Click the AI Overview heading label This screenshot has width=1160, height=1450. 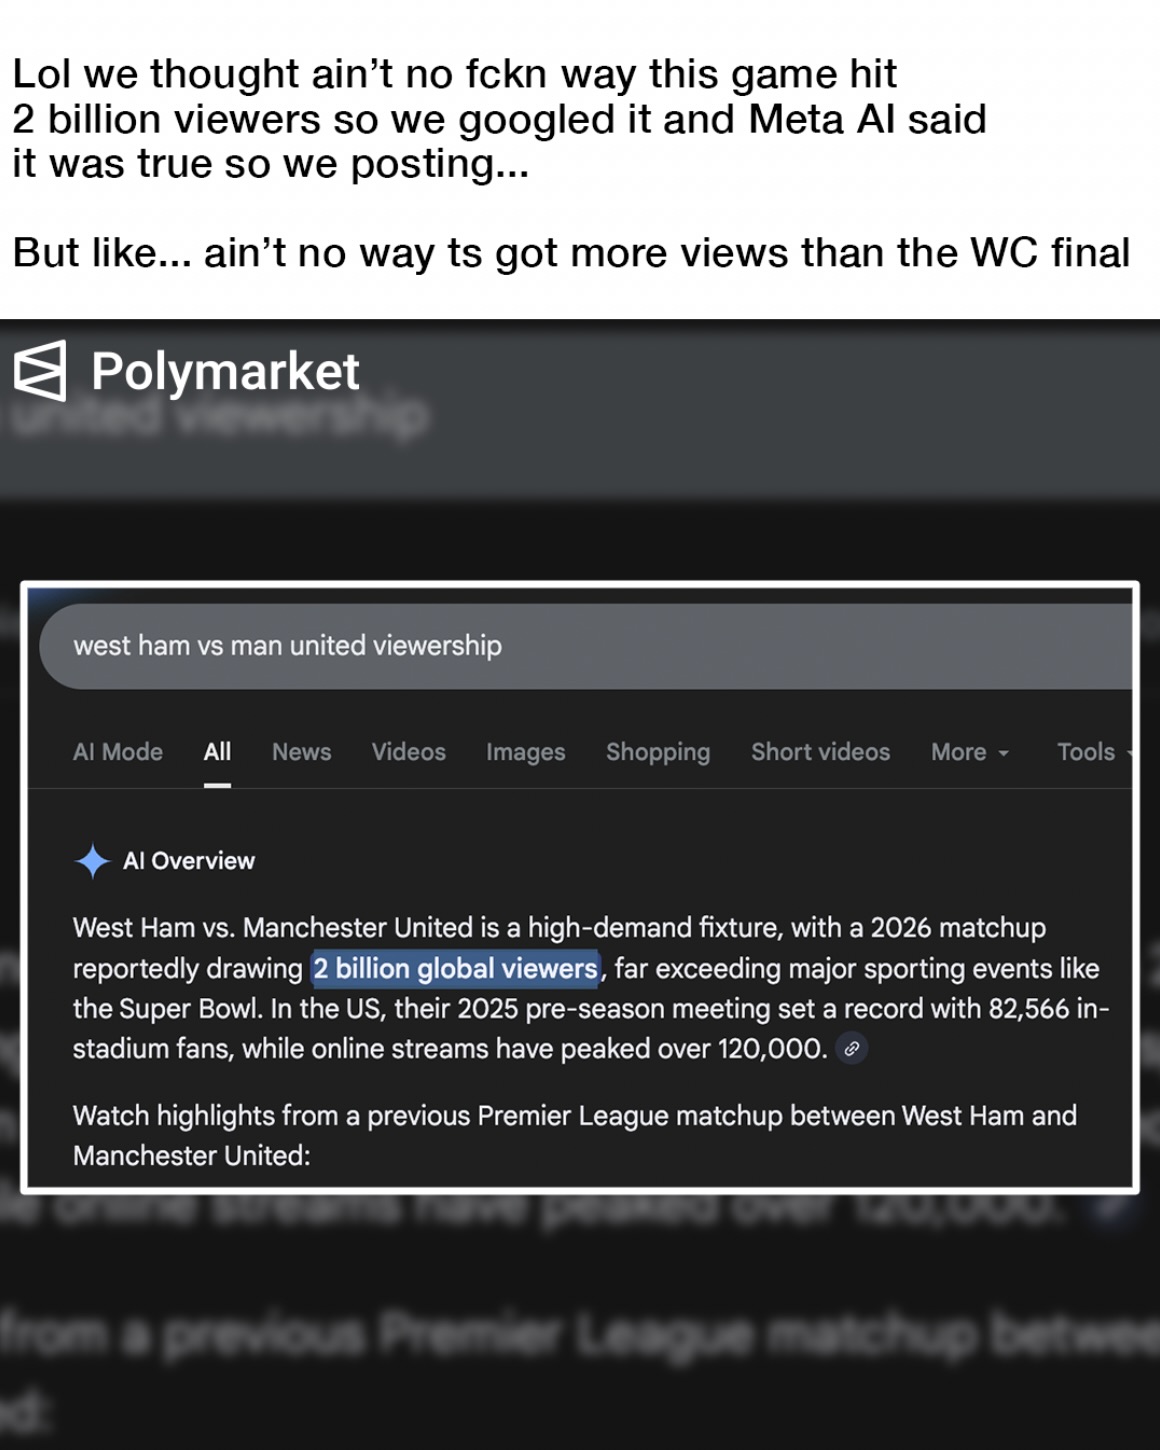[x=189, y=861]
